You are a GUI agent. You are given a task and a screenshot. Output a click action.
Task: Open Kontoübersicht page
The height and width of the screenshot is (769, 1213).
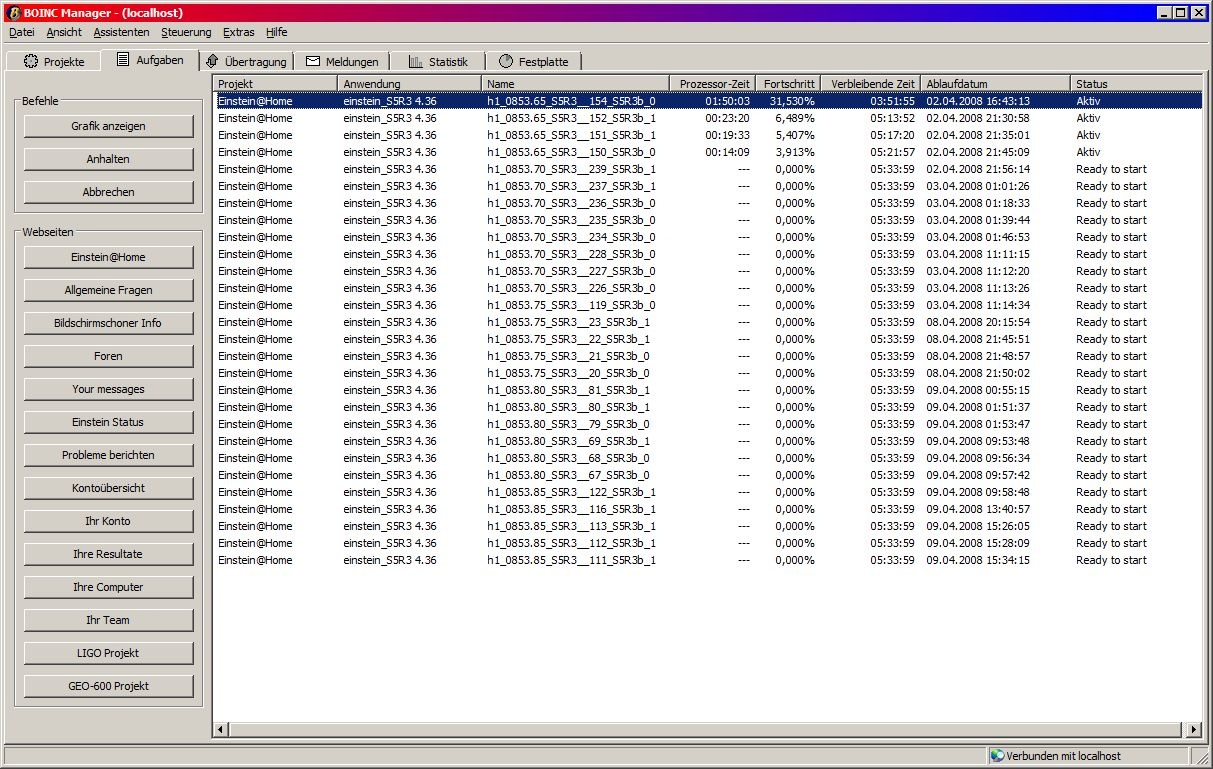pos(108,488)
